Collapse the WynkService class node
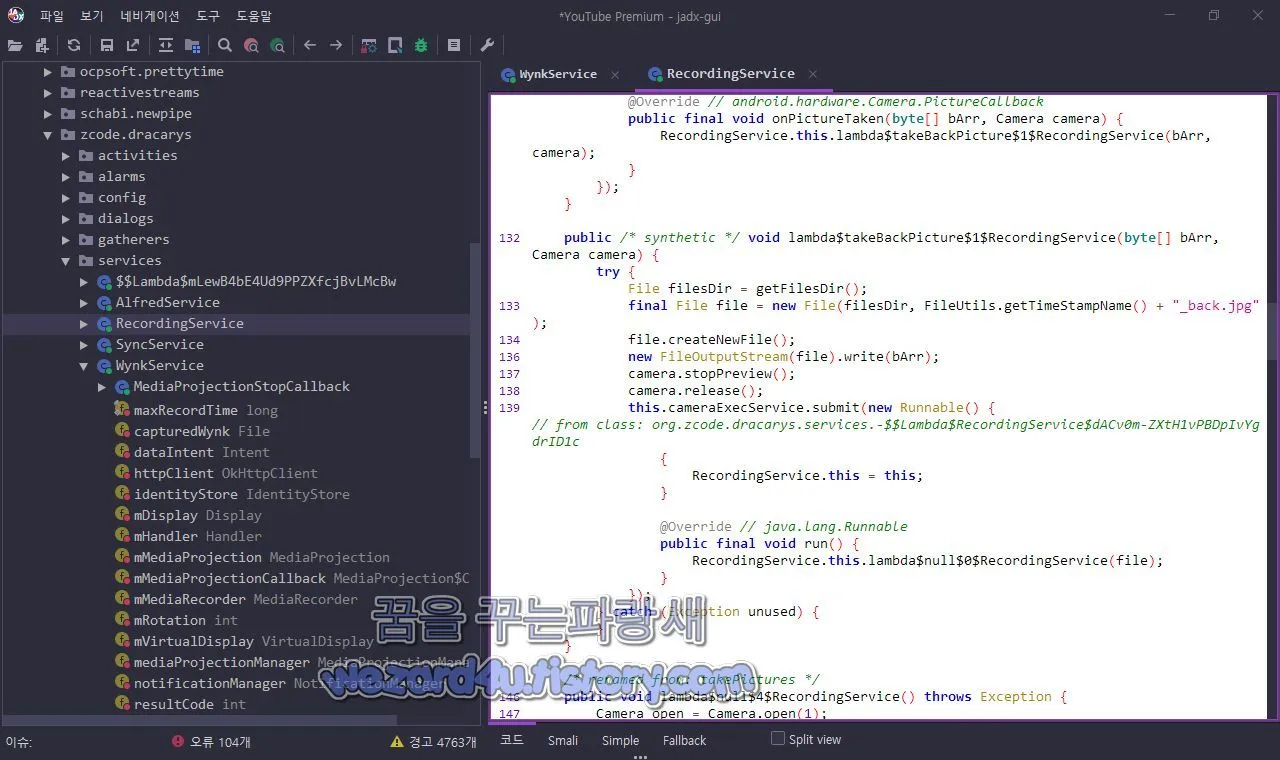 (x=84, y=366)
